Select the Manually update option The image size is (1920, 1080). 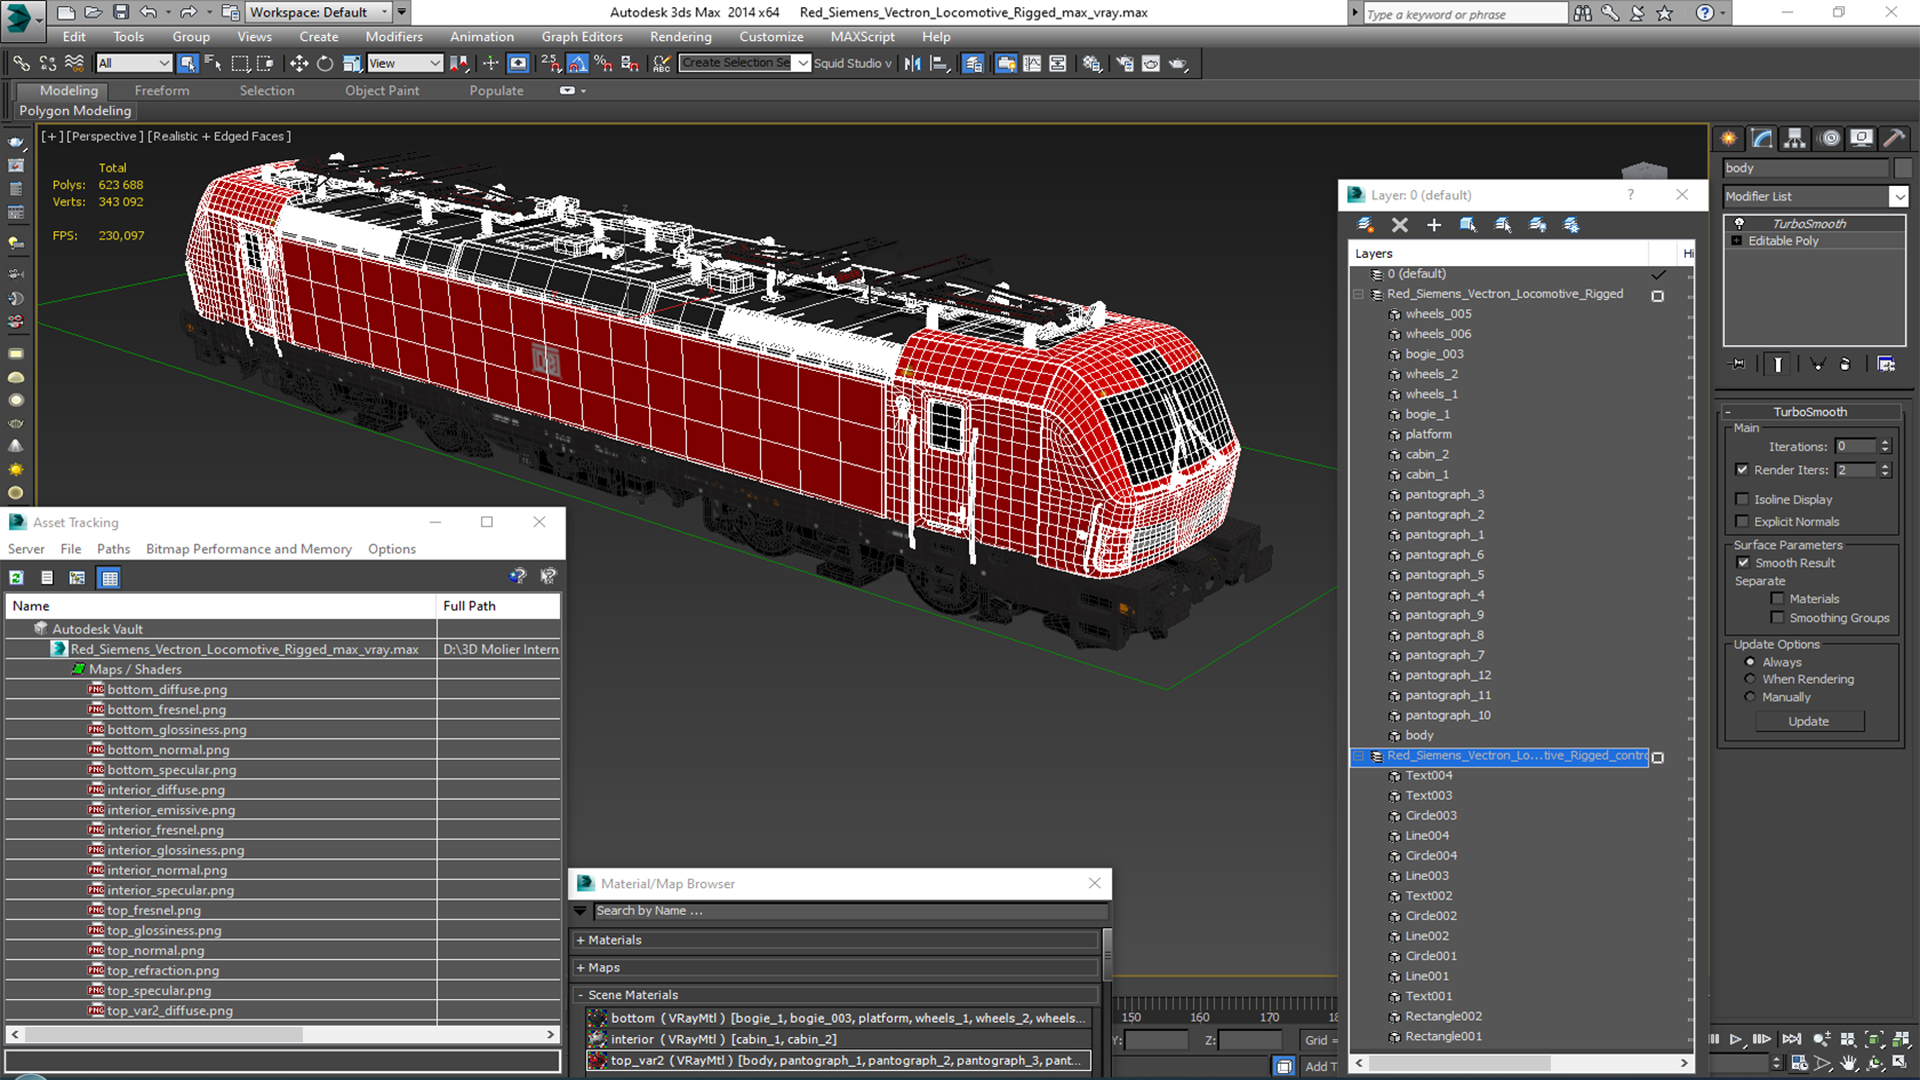point(1750,697)
